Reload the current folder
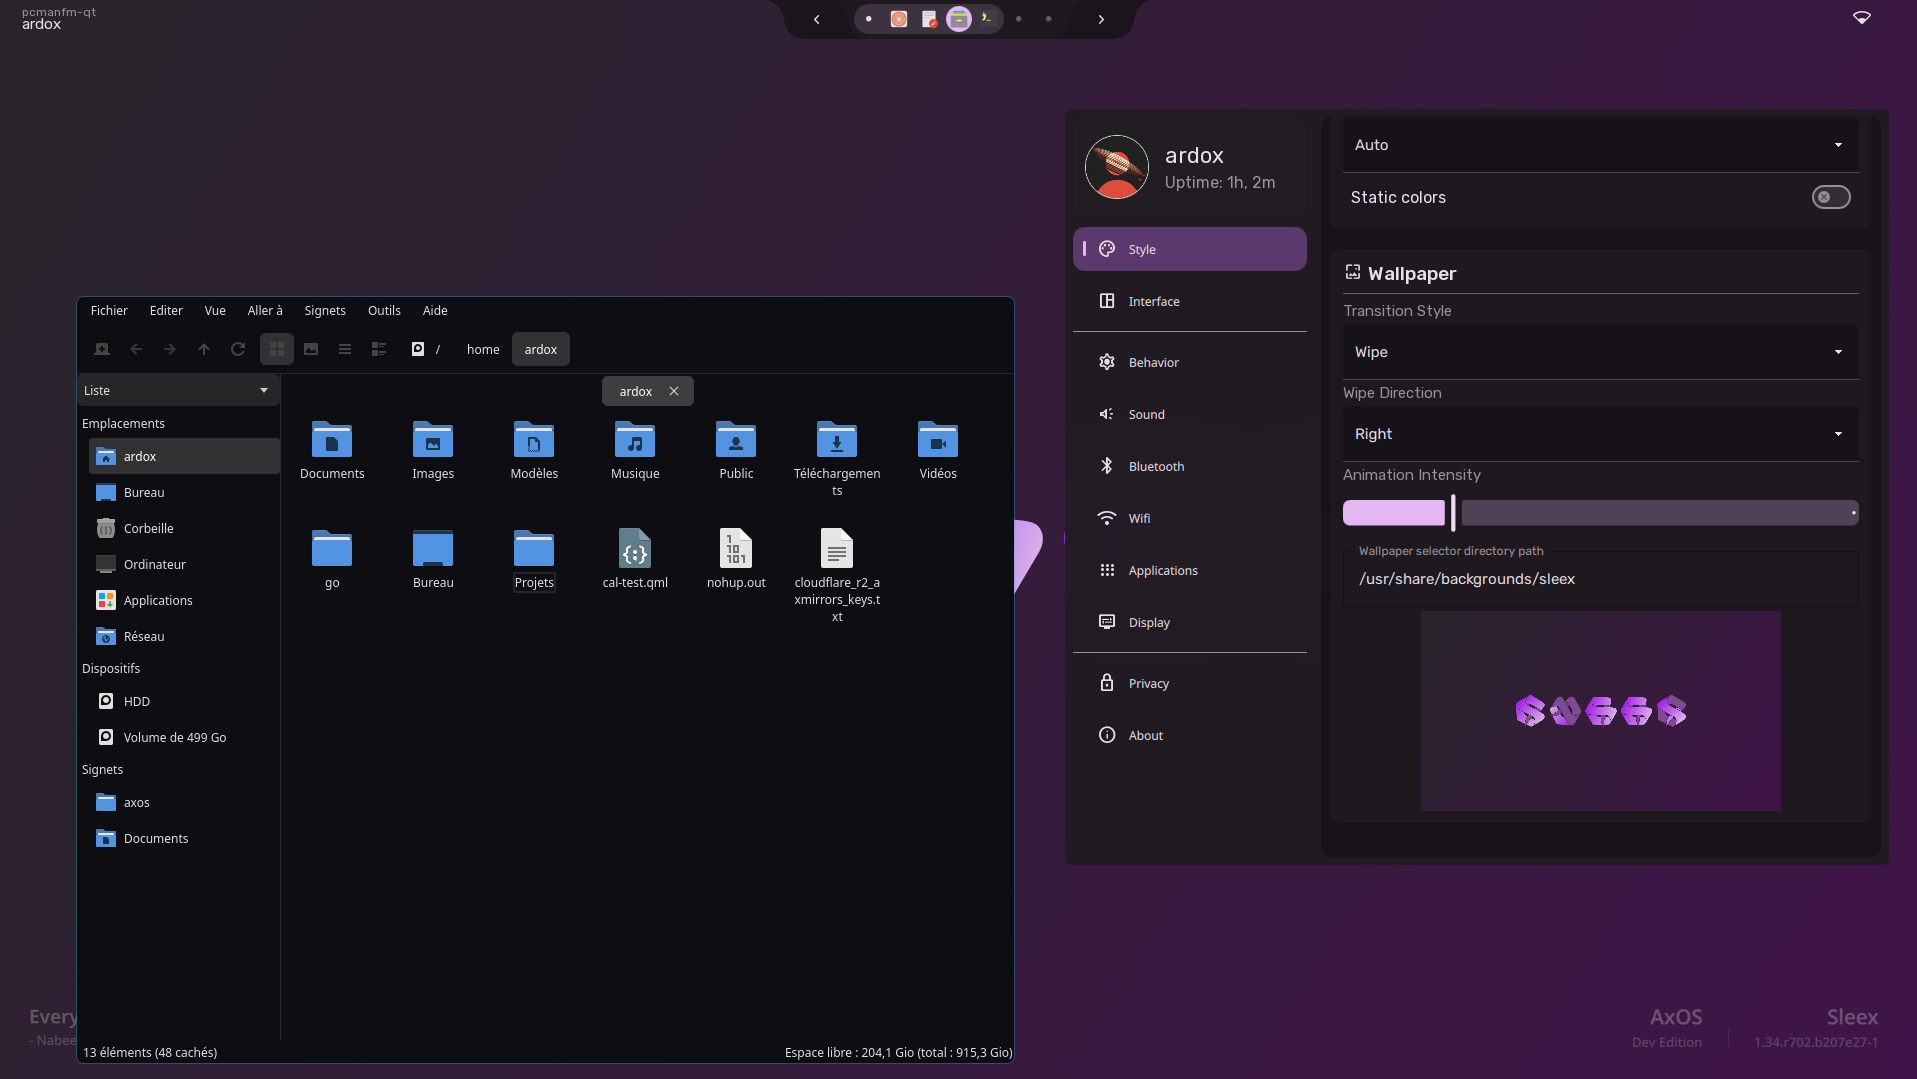The image size is (1917, 1079). [x=238, y=349]
